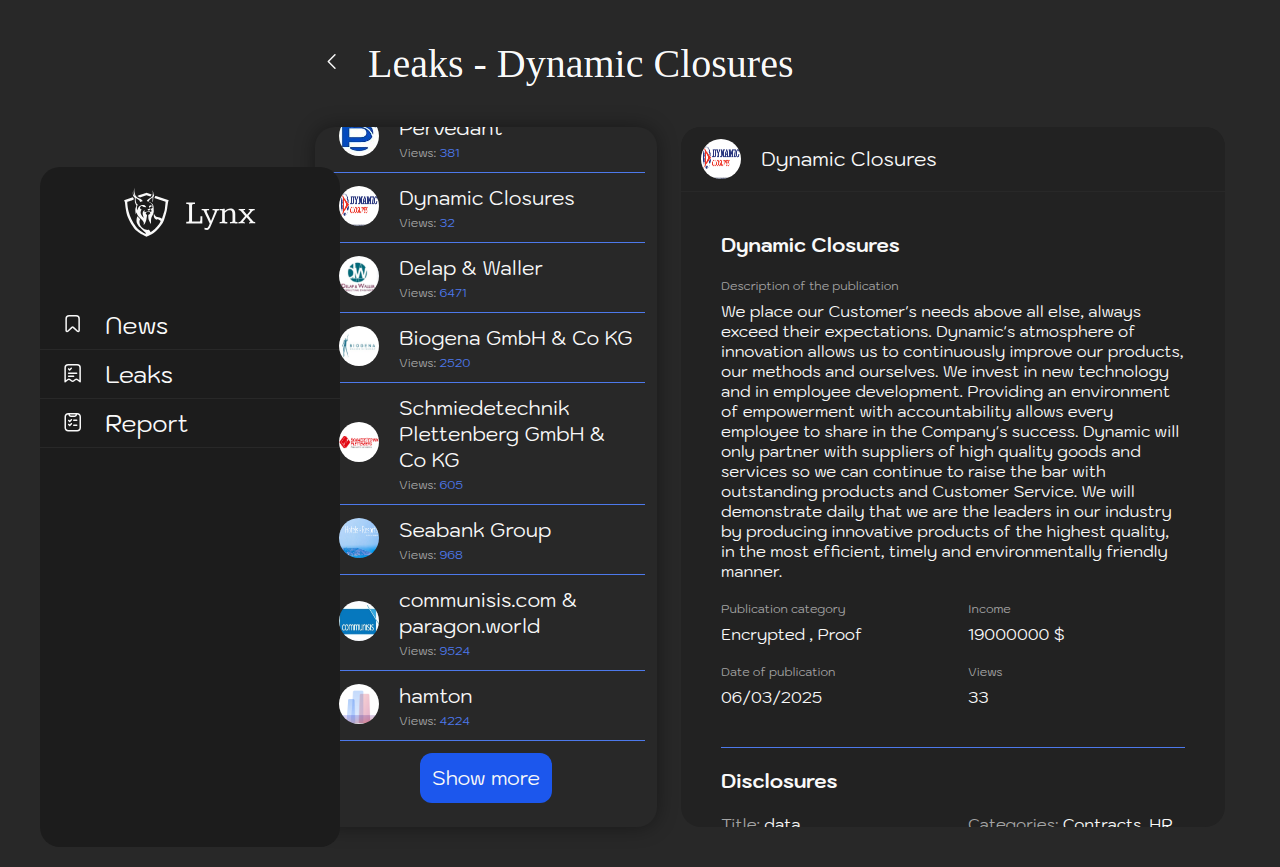
Task: Click the checklist icon next to Report
Action: [72, 423]
